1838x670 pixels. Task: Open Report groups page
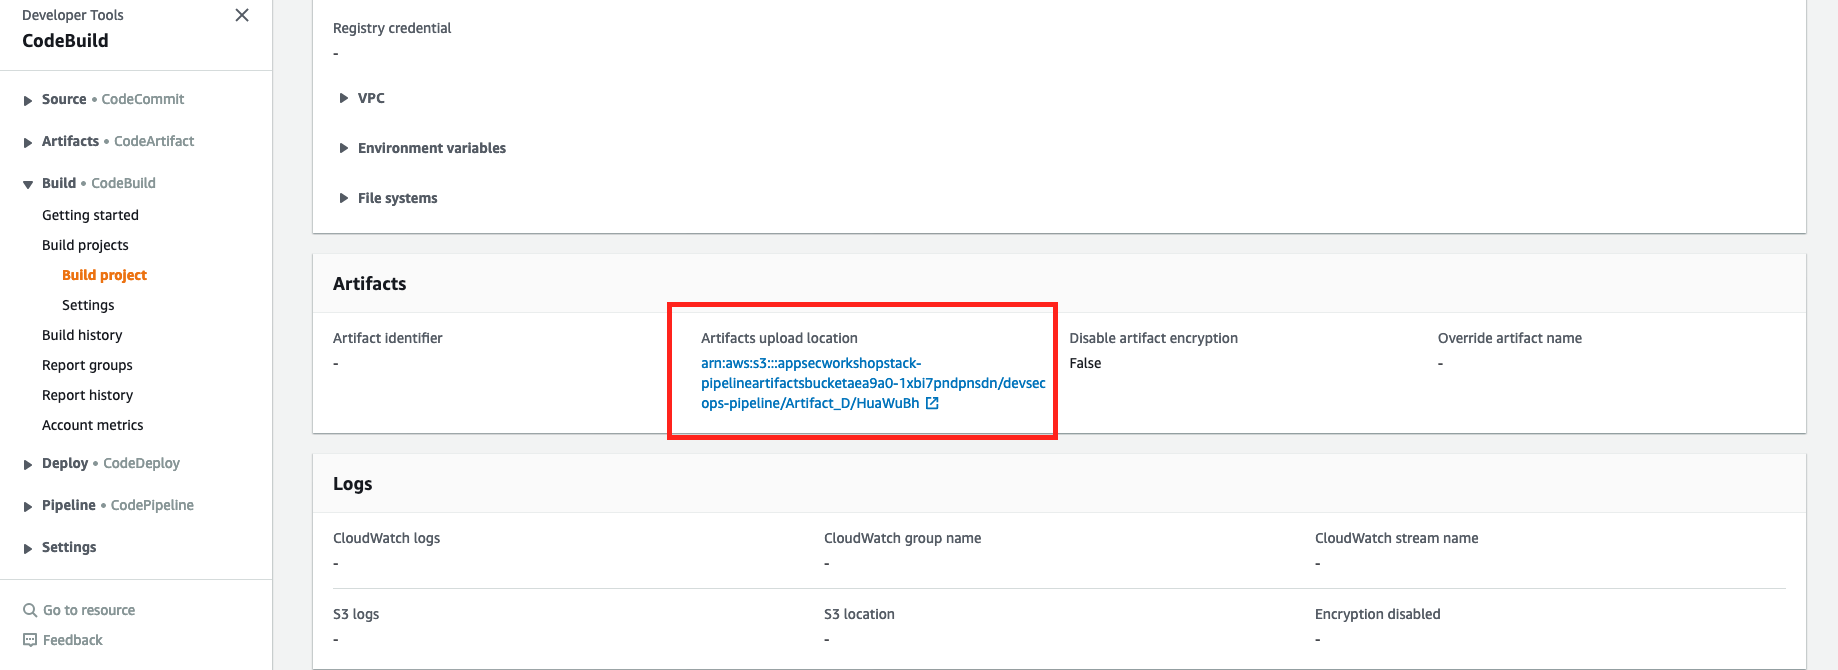pyautogui.click(x=87, y=365)
